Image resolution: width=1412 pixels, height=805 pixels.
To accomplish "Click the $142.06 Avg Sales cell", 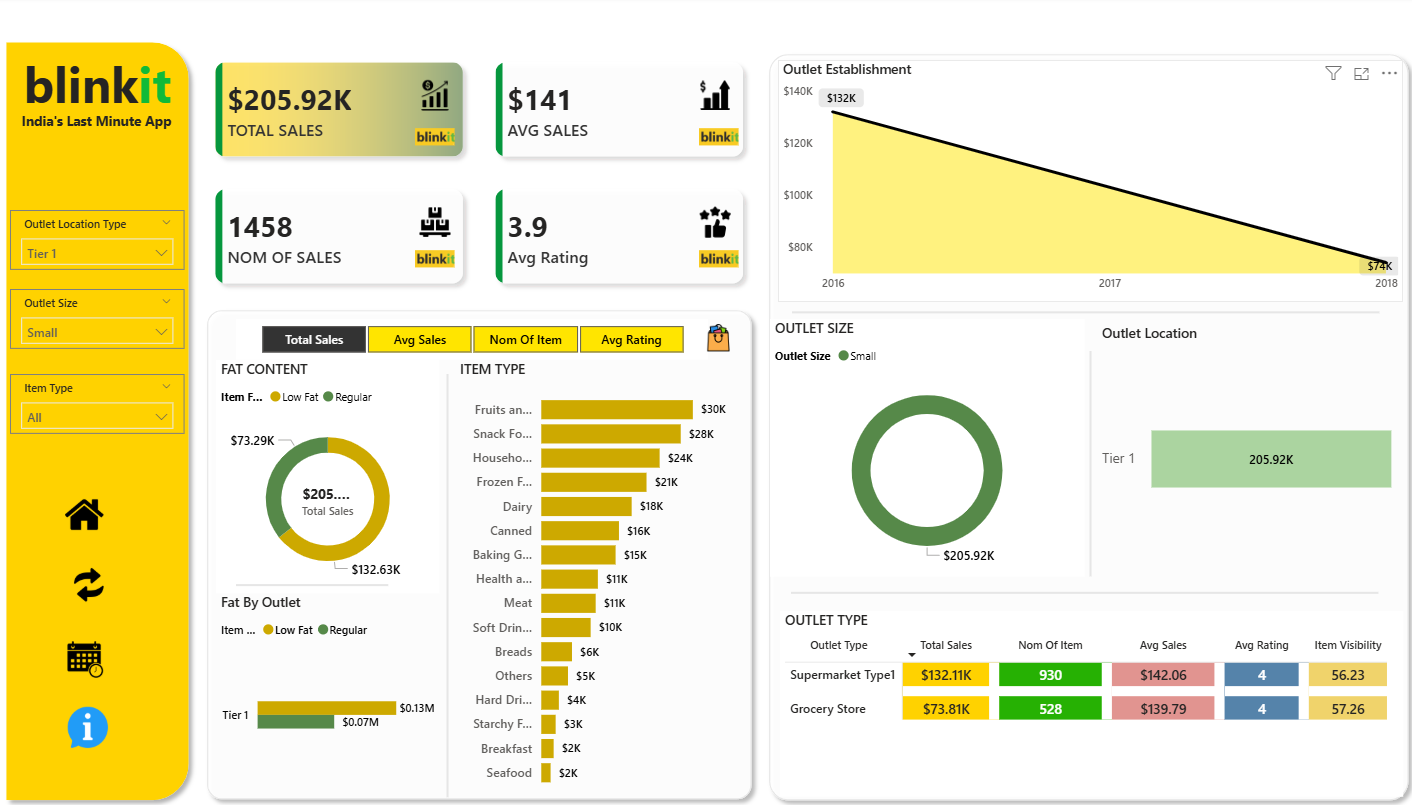I will point(1162,675).
